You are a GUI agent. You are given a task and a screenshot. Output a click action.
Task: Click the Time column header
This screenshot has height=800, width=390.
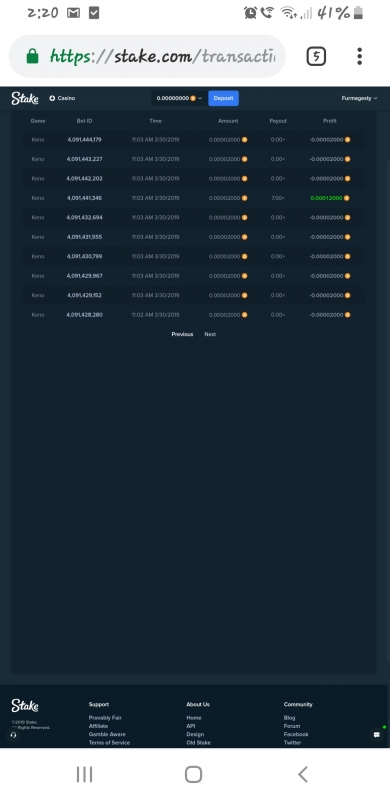click(x=155, y=121)
